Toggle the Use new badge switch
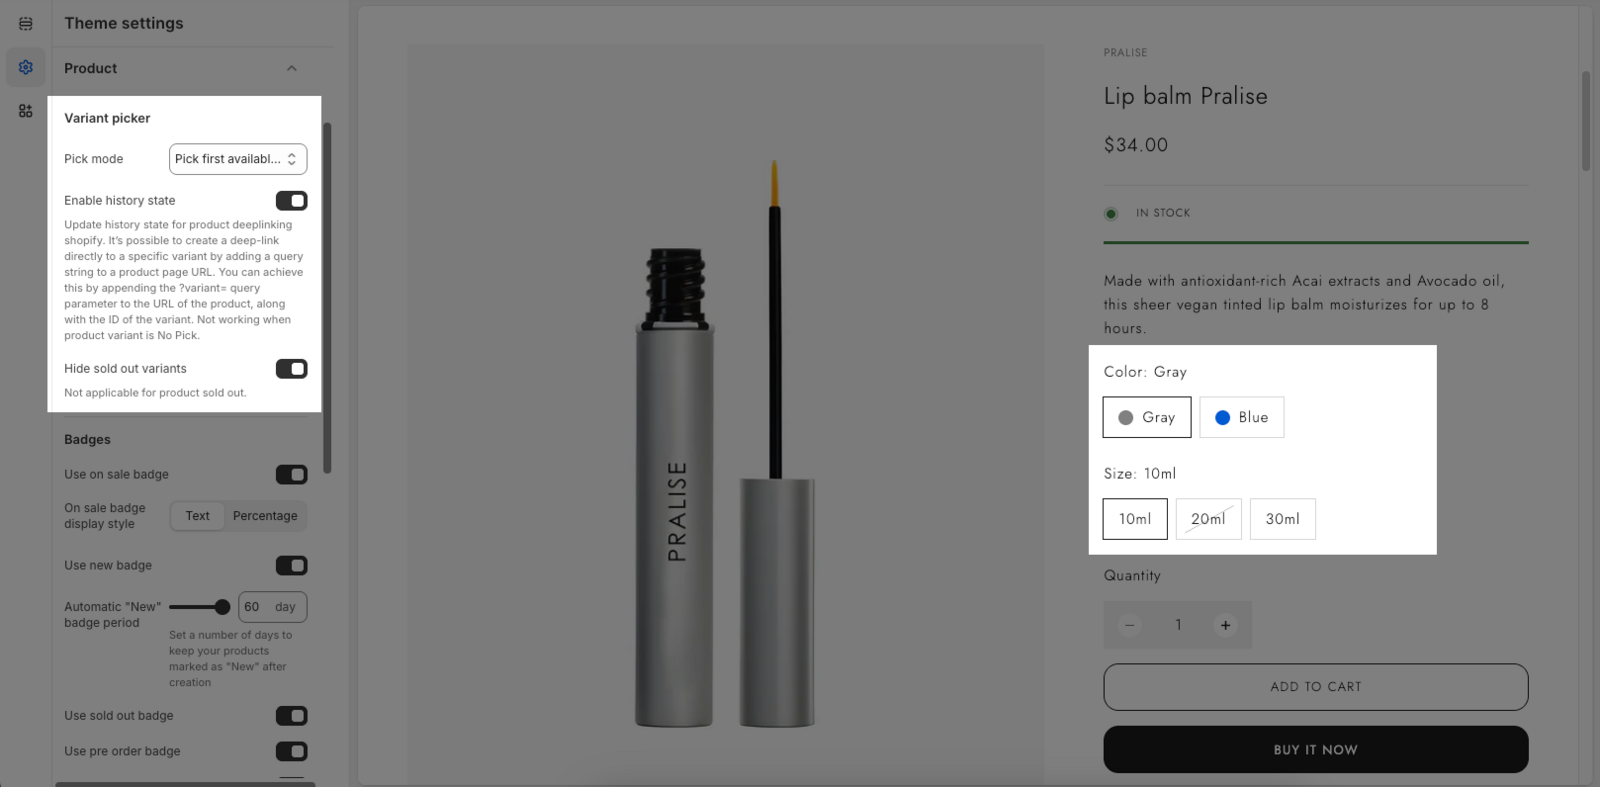 [x=292, y=566]
